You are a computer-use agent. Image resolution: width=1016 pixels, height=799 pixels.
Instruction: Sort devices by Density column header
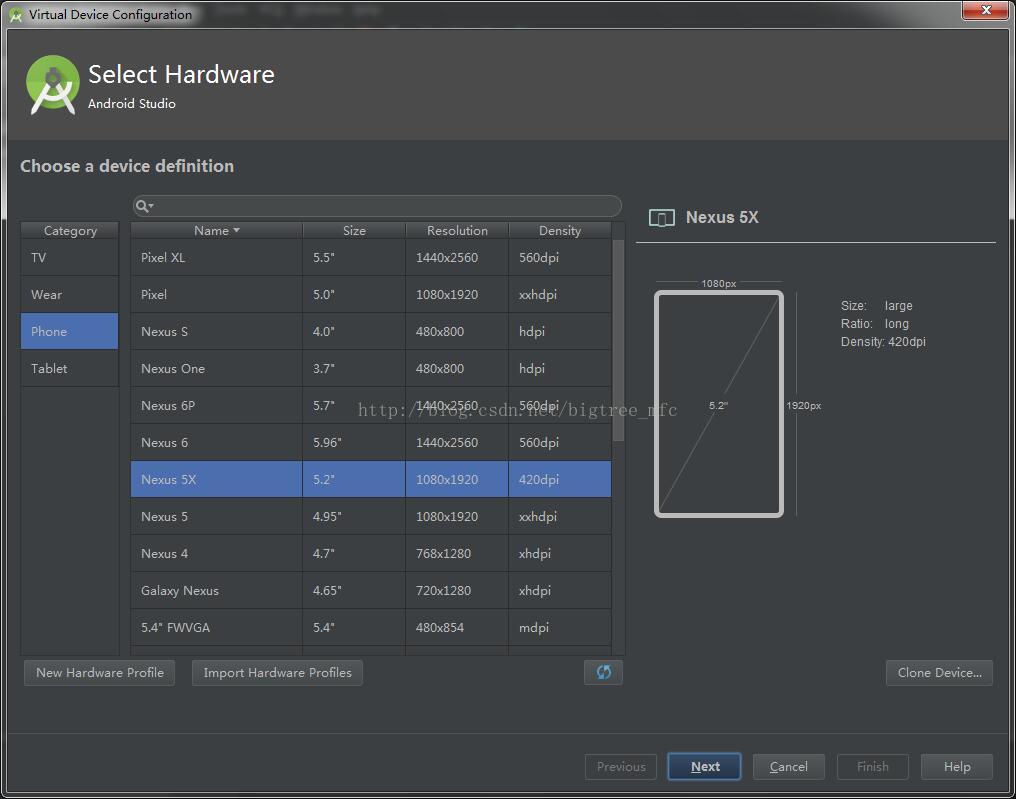point(560,231)
